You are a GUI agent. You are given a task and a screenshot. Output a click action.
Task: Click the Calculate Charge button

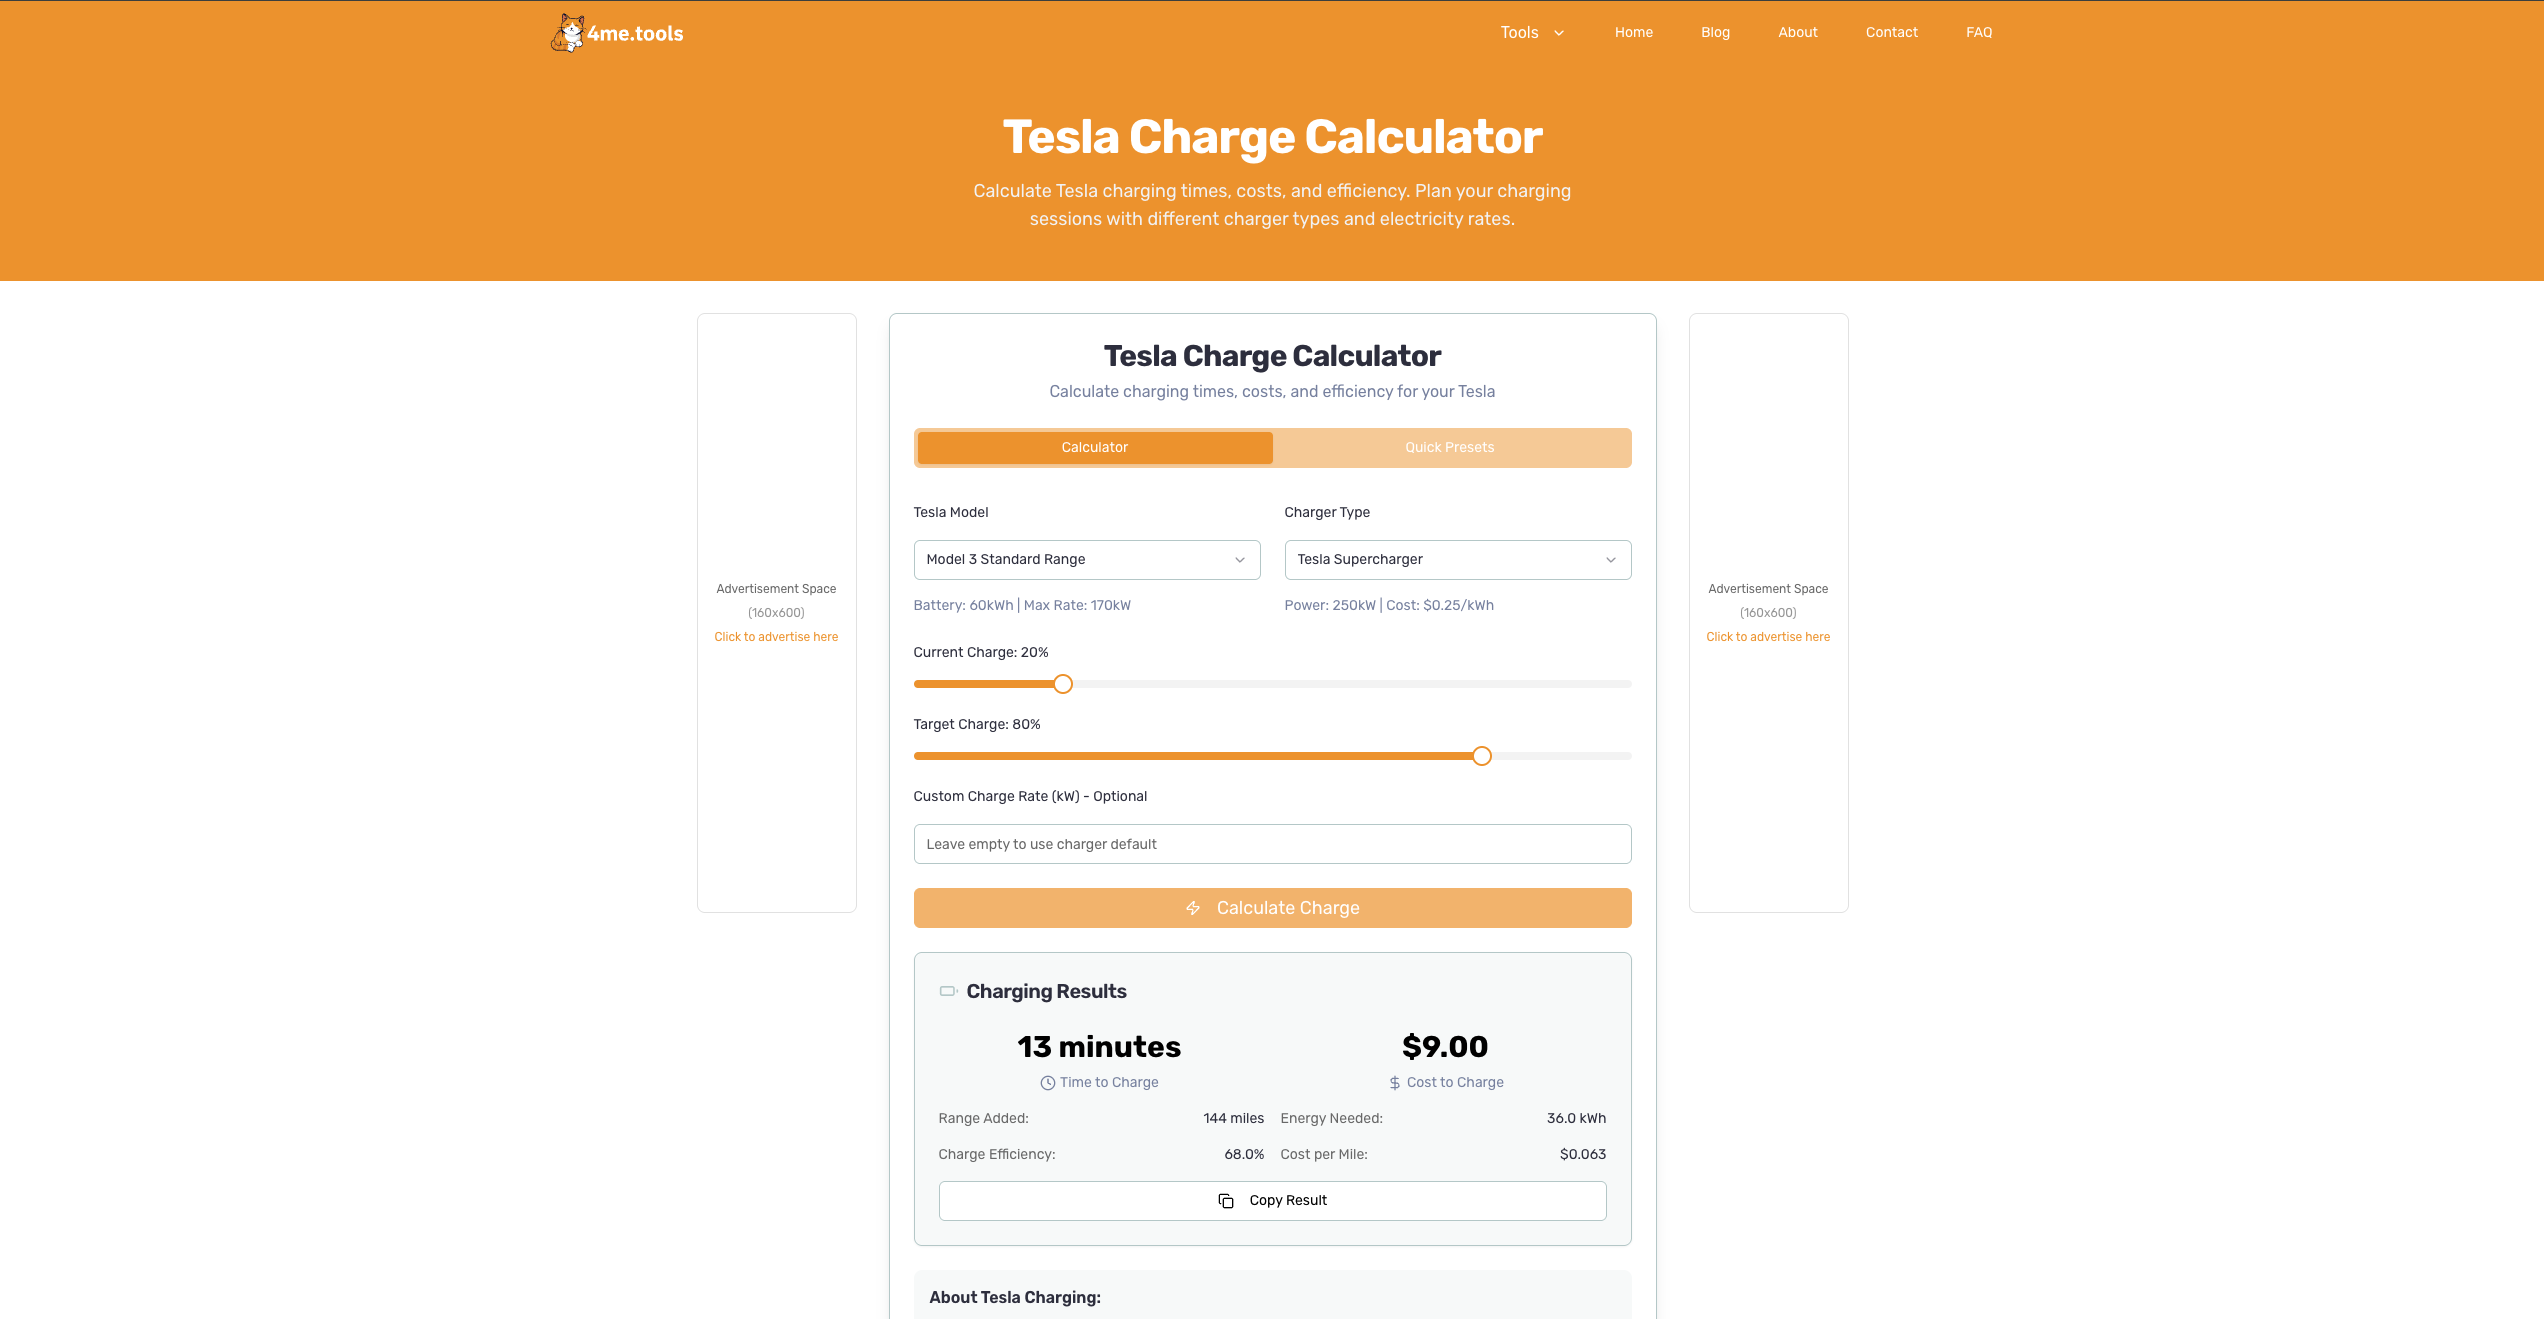pyautogui.click(x=1273, y=908)
